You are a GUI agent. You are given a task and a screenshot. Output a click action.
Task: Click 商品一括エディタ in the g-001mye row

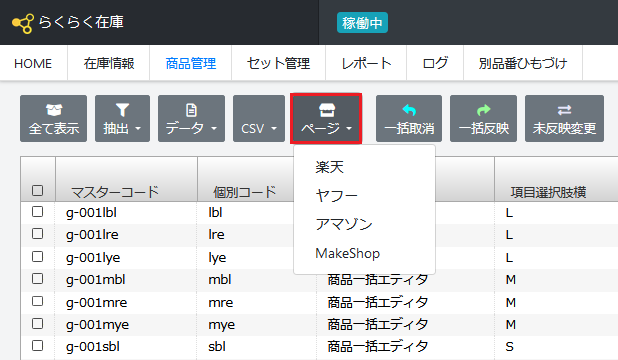(378, 325)
